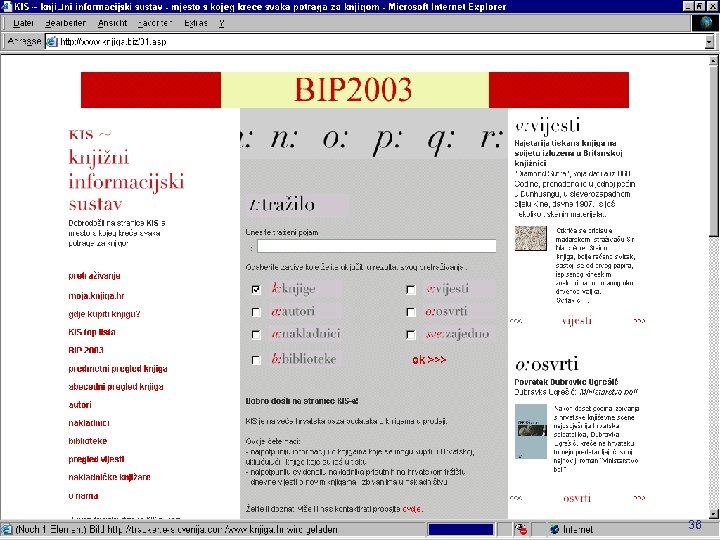The width and height of the screenshot is (720, 540).
Task: Check the n:nakladnici checkbox
Action: coord(256,335)
